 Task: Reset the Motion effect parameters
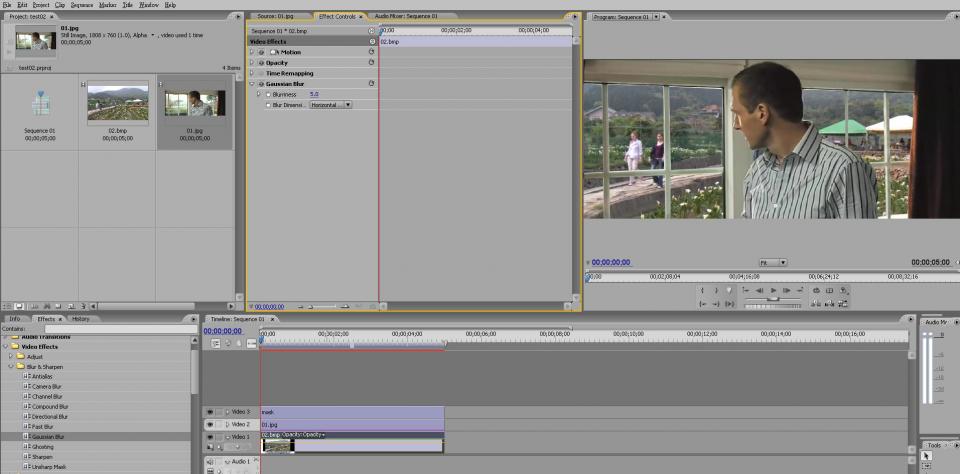371,52
